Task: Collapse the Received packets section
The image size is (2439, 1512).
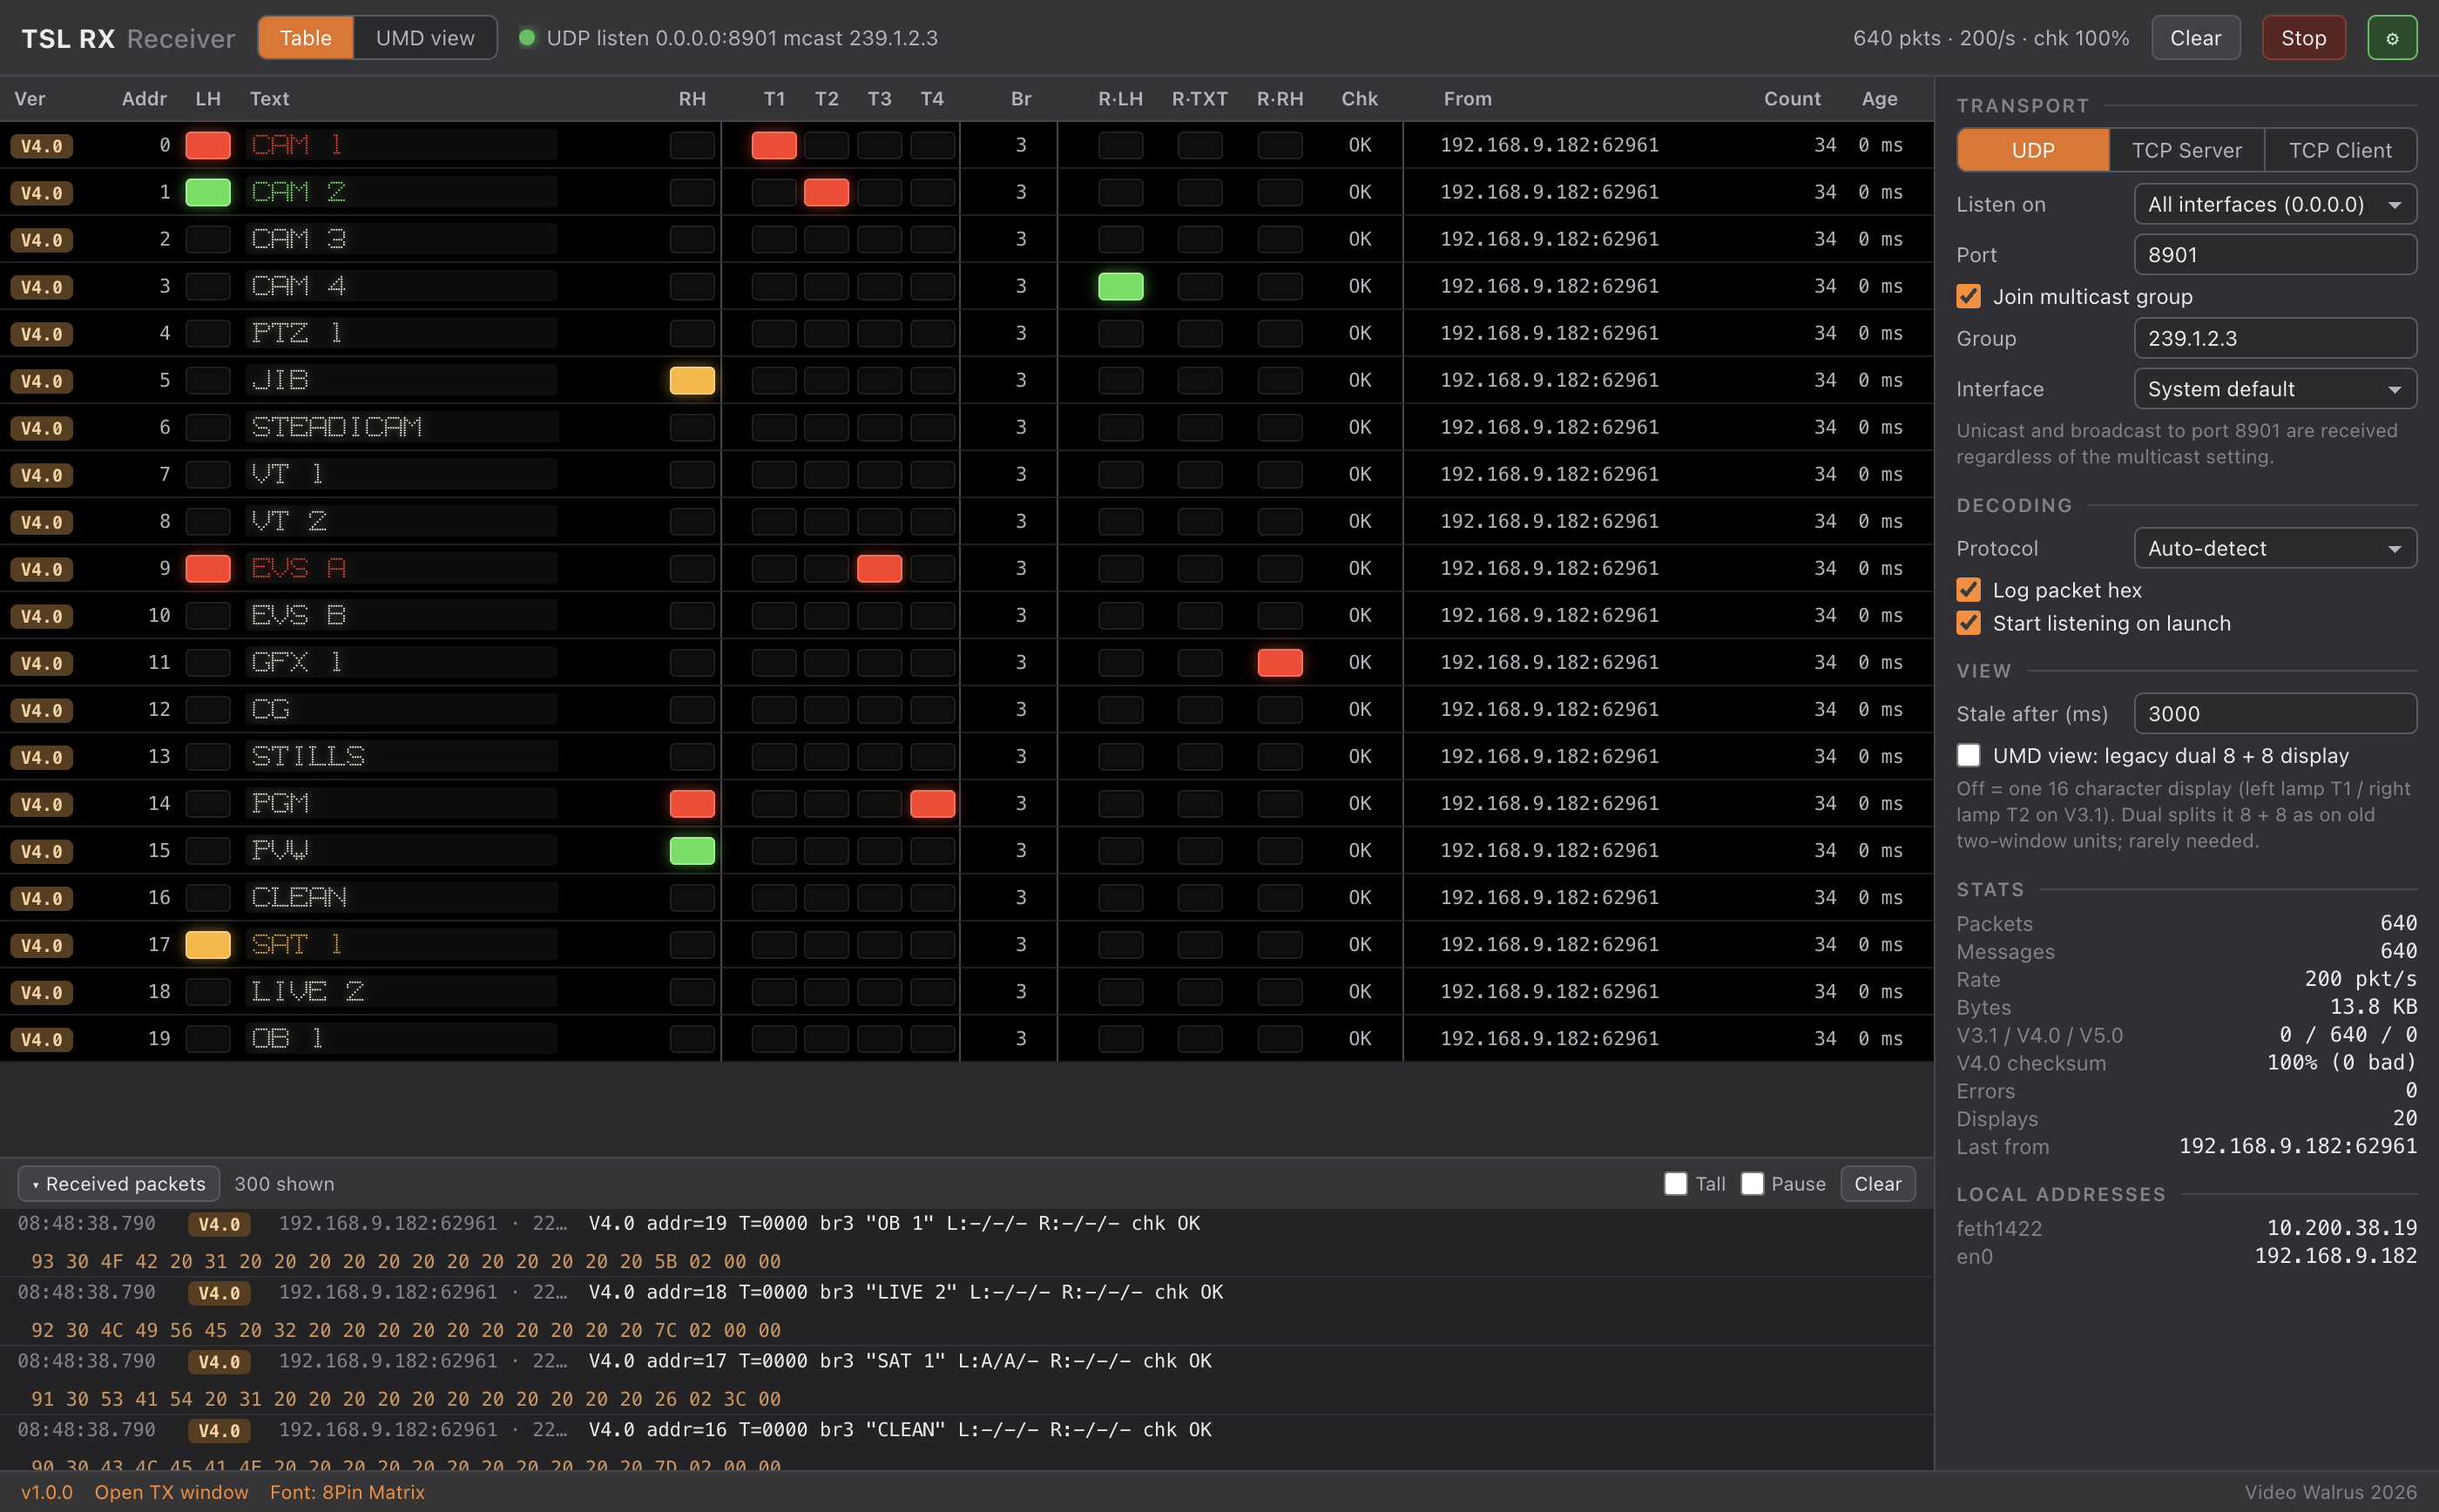Action: (x=119, y=1184)
